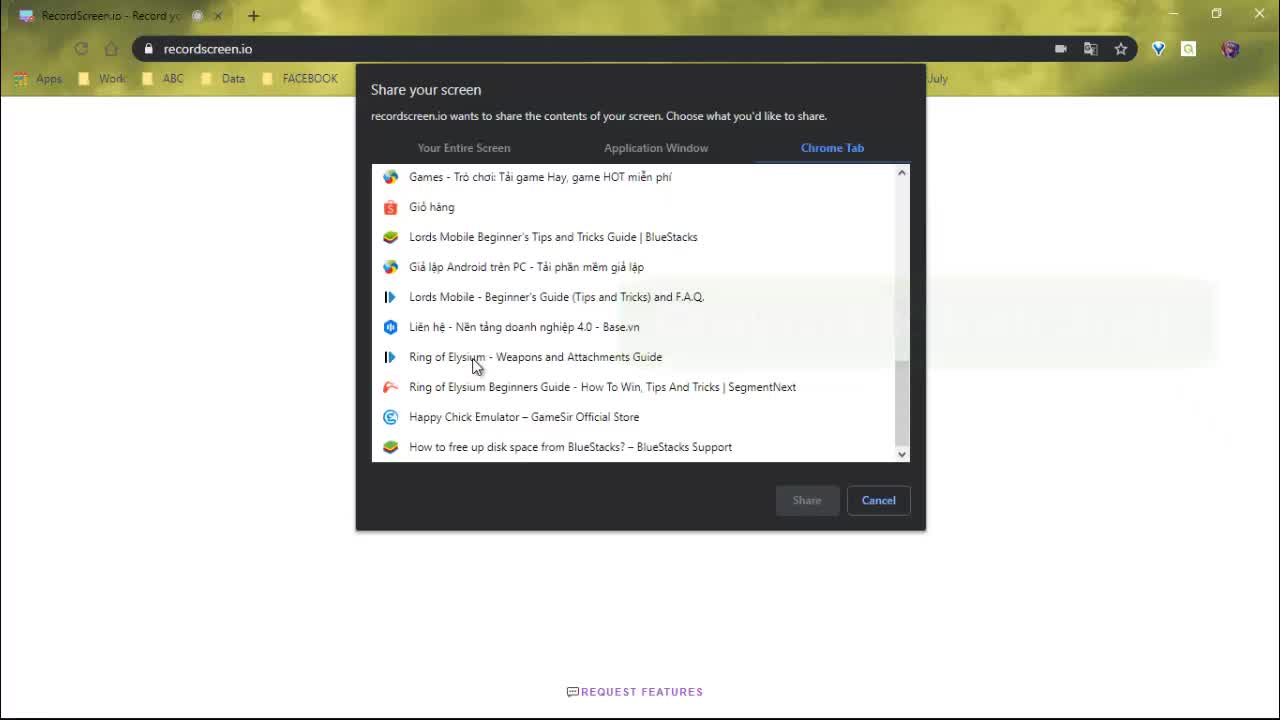Image resolution: width=1280 pixels, height=720 pixels.
Task: Restore down the Chrome window
Action: pyautogui.click(x=1216, y=14)
